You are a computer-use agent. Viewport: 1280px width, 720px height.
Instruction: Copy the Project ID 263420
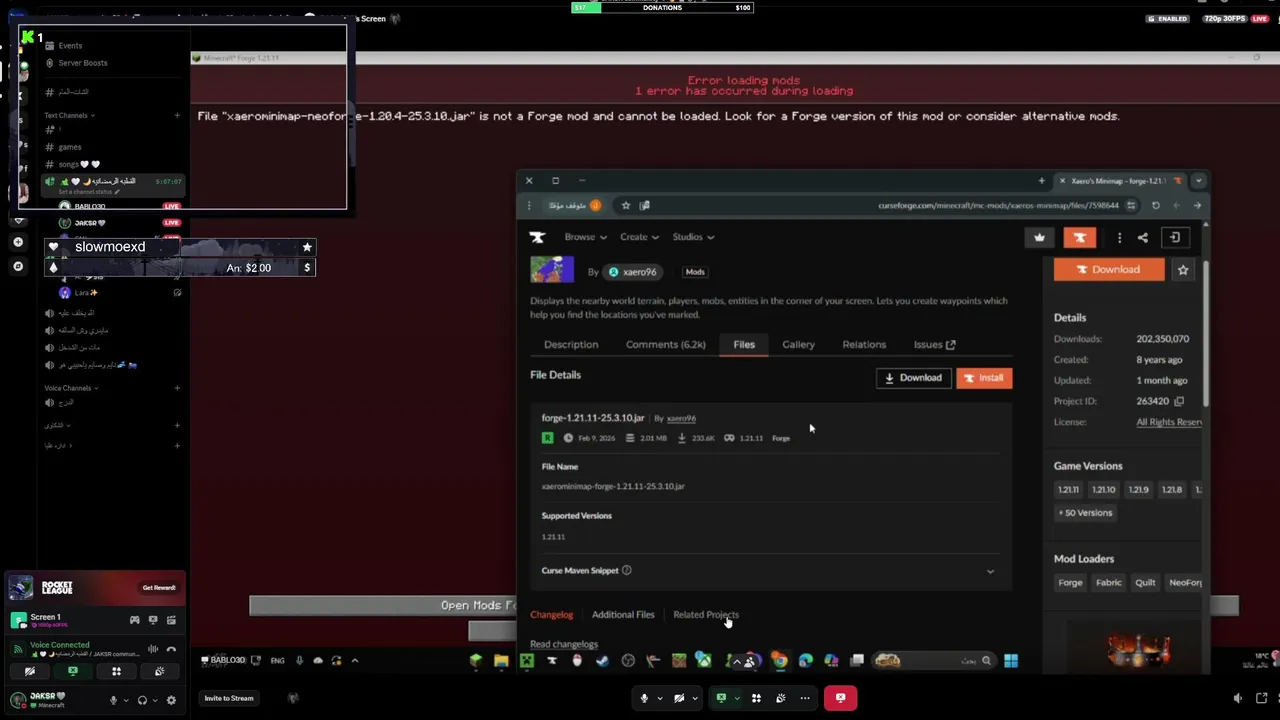pos(1179,401)
